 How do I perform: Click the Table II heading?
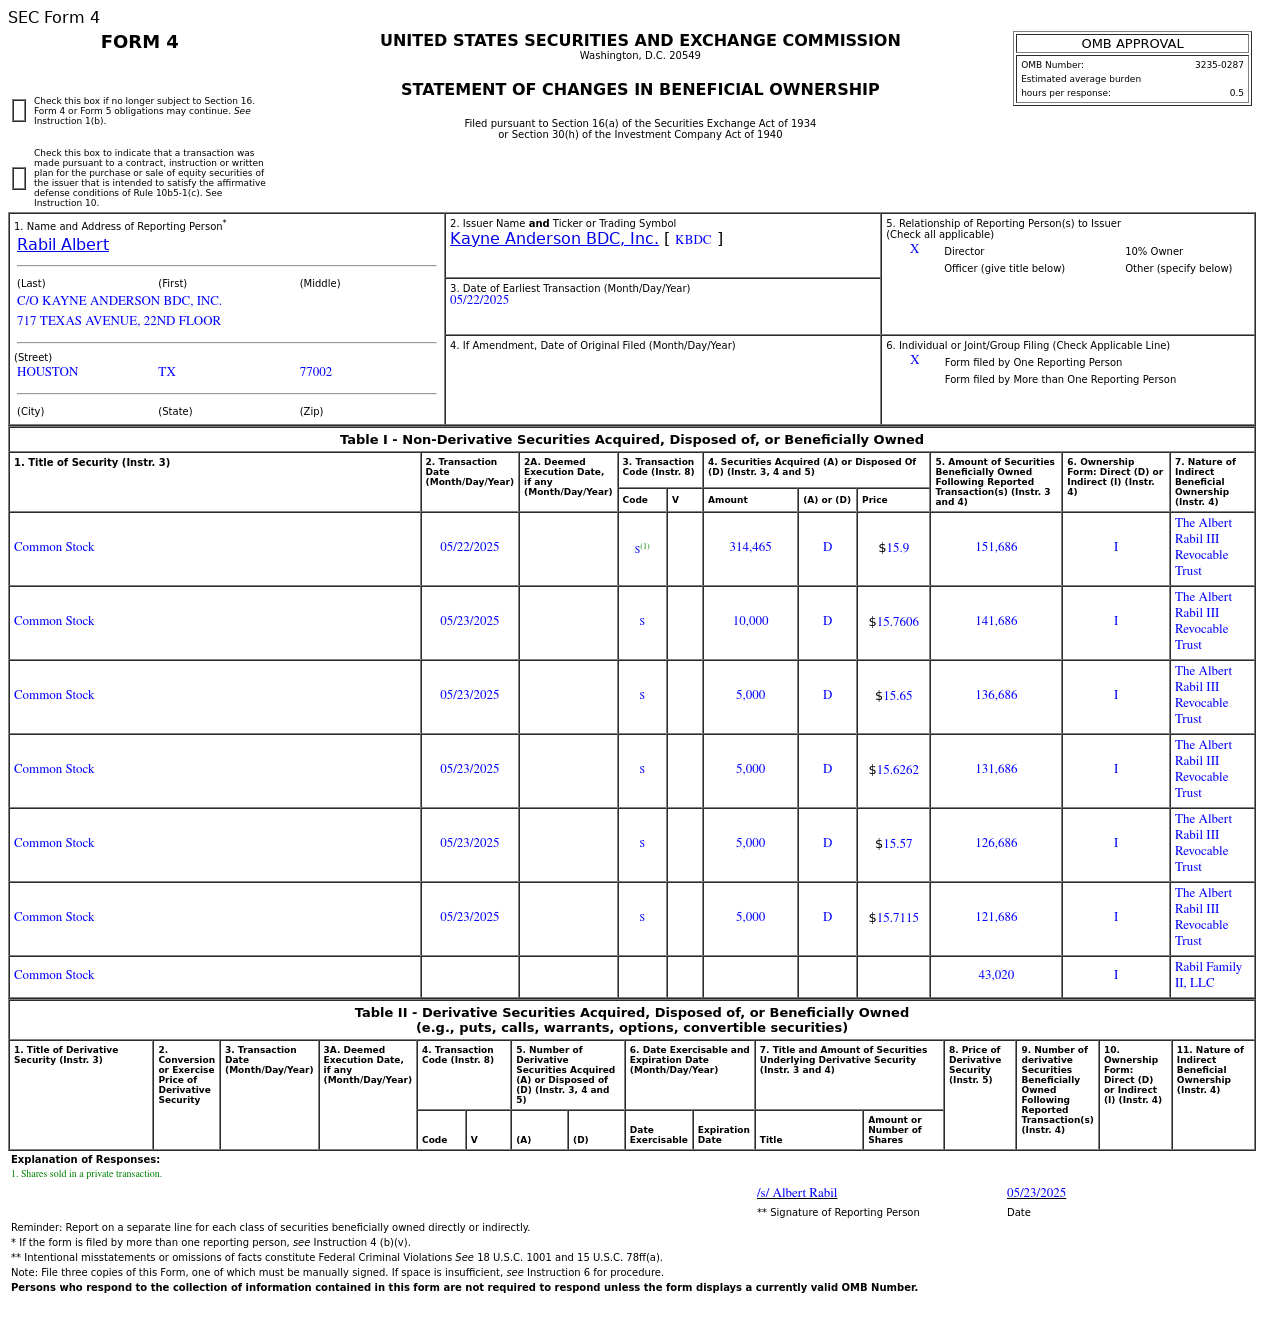tap(632, 1020)
